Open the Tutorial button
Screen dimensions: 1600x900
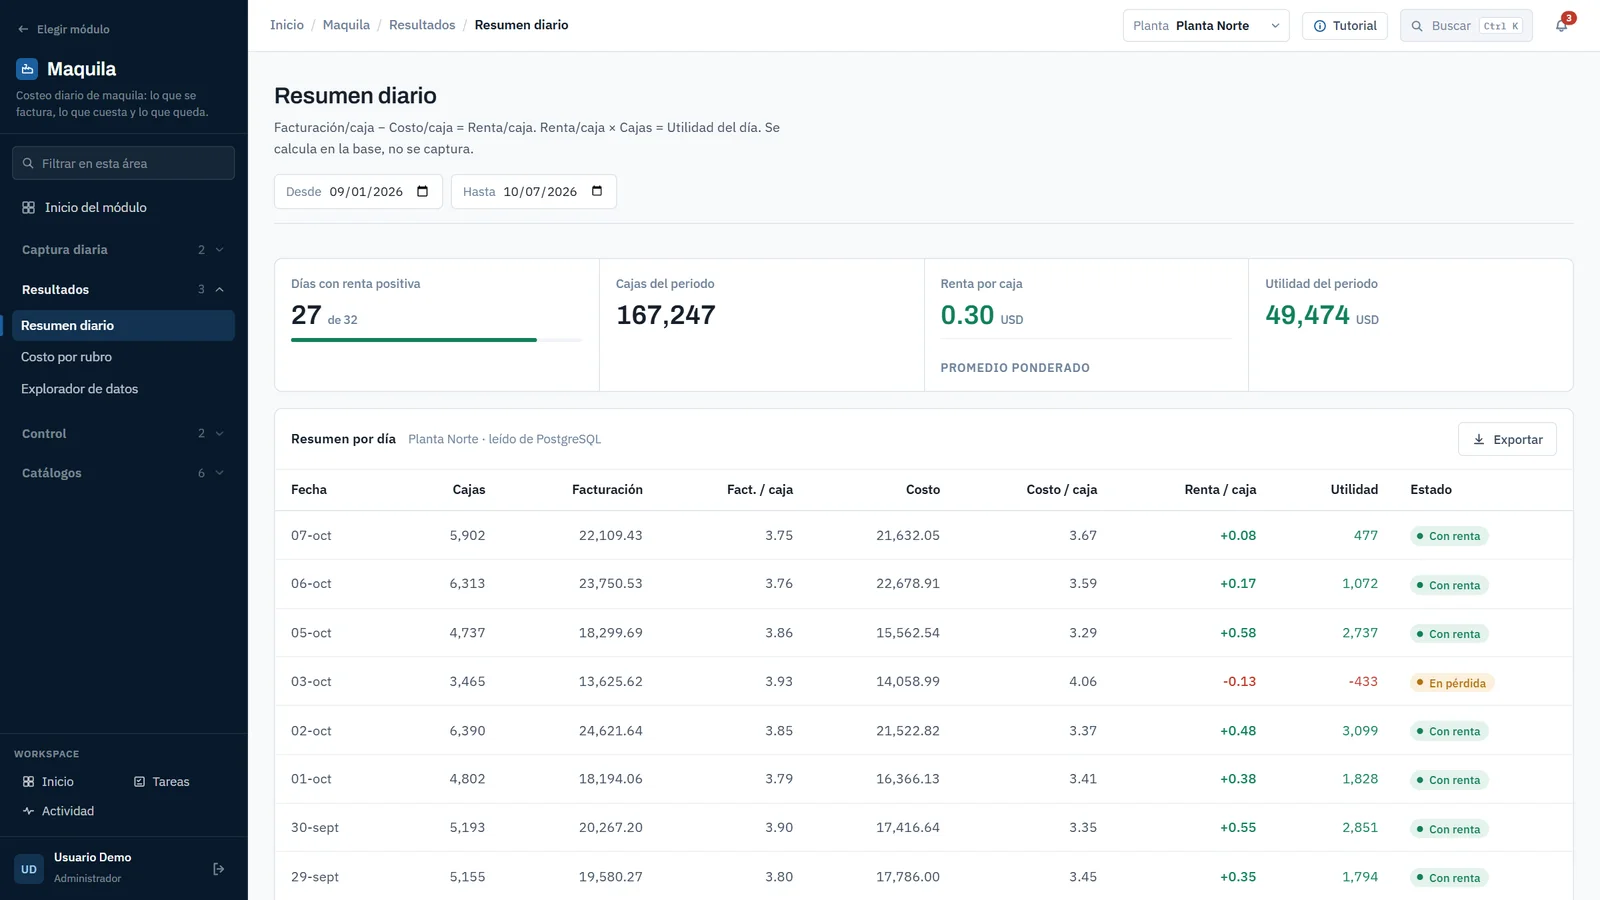click(1345, 26)
